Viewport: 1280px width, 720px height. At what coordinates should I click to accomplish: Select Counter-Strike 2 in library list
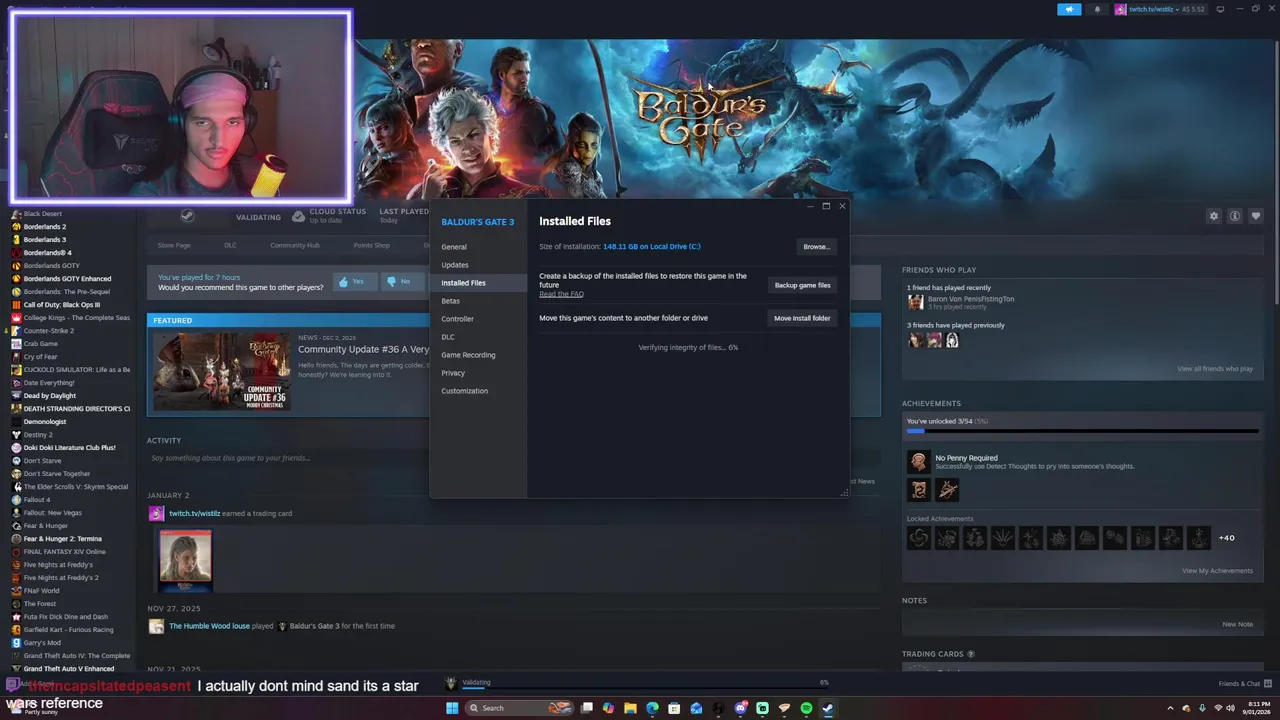pos(49,331)
